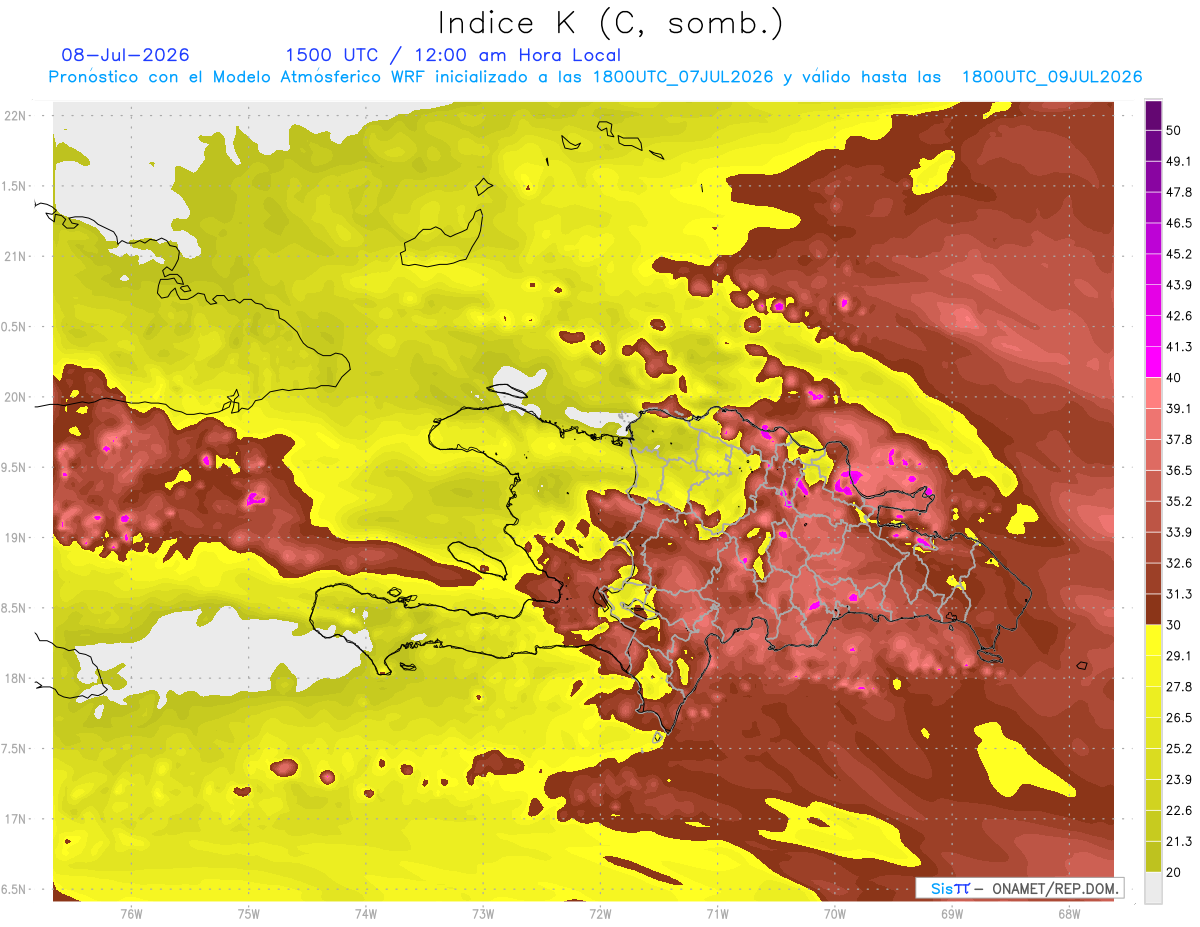Click the colorbar label '39.1'

[1179, 408]
